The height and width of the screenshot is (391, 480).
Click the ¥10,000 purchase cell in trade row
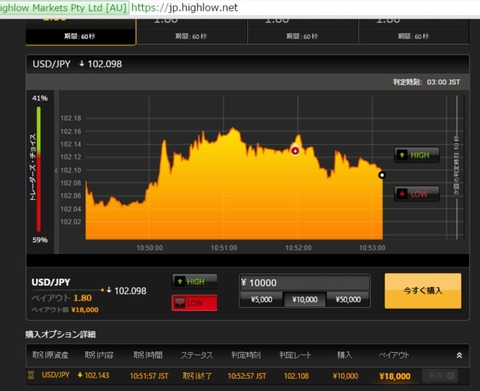point(345,376)
